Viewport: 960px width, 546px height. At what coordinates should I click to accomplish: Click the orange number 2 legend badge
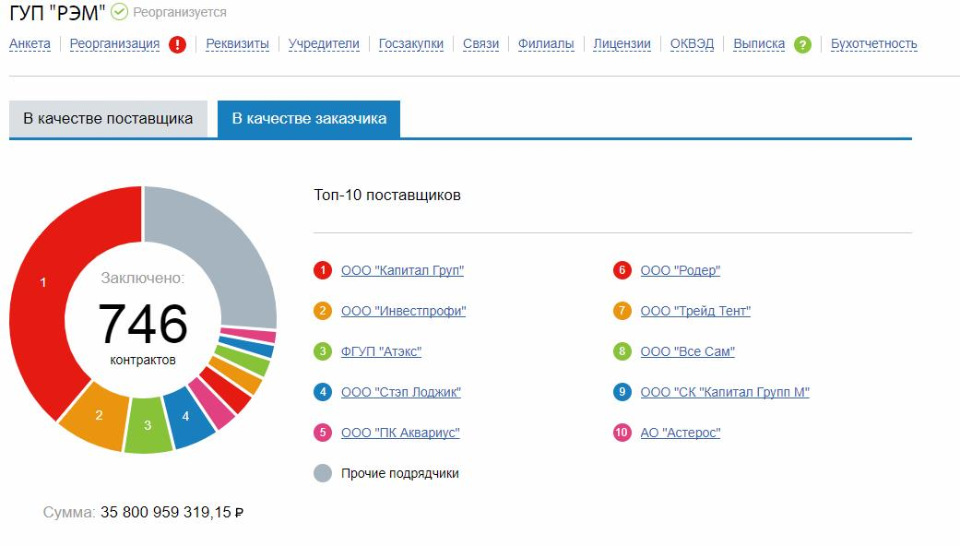(x=323, y=311)
